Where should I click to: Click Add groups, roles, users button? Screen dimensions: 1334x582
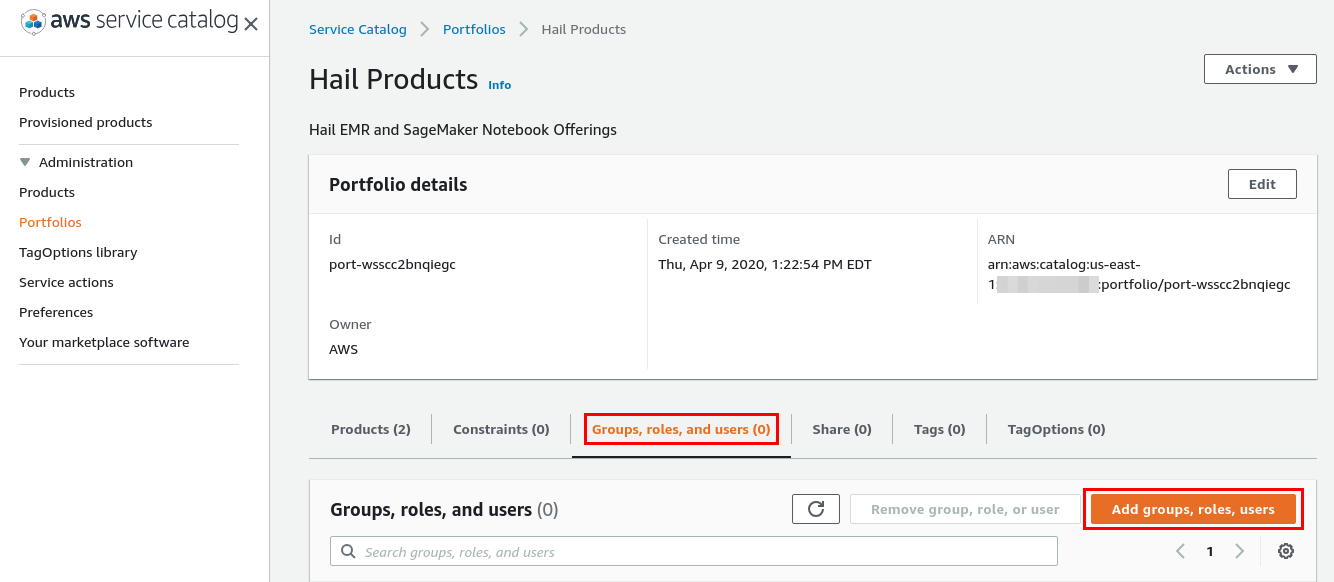click(x=1193, y=509)
